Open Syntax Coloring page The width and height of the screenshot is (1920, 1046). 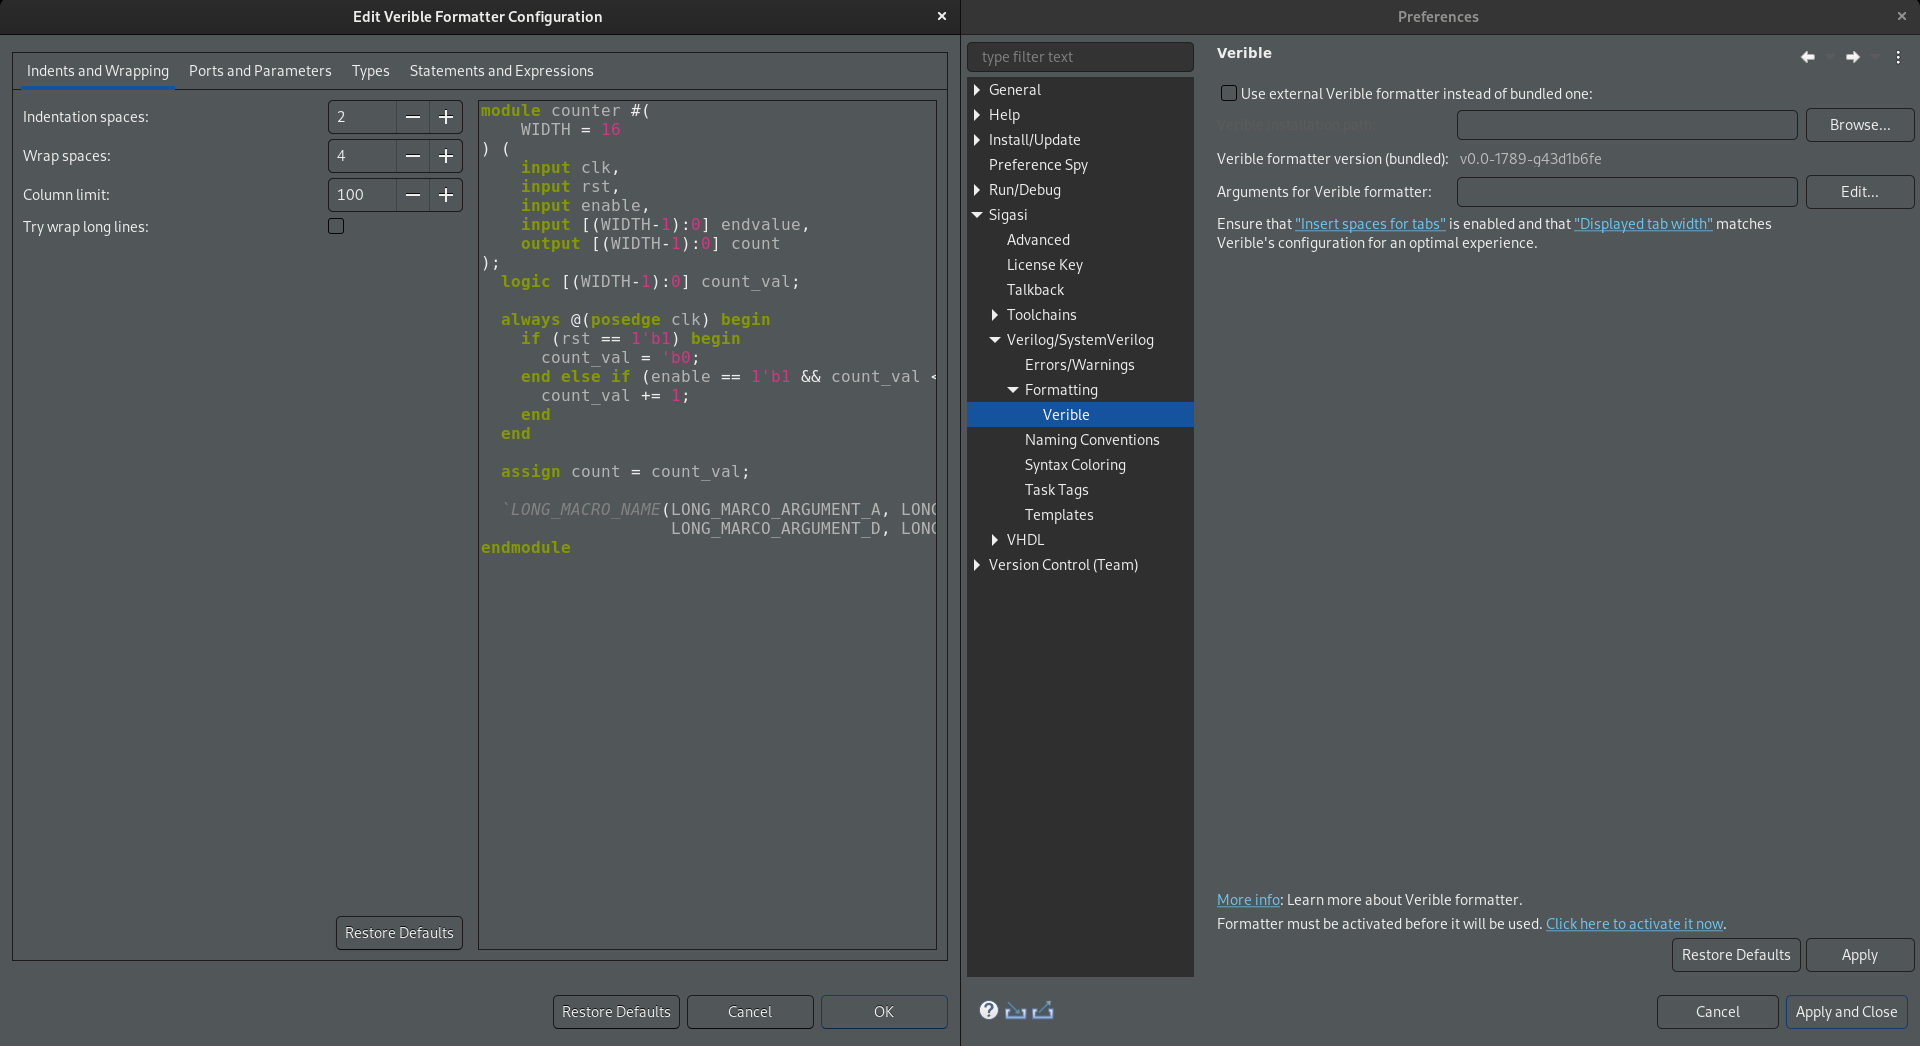[x=1075, y=465]
